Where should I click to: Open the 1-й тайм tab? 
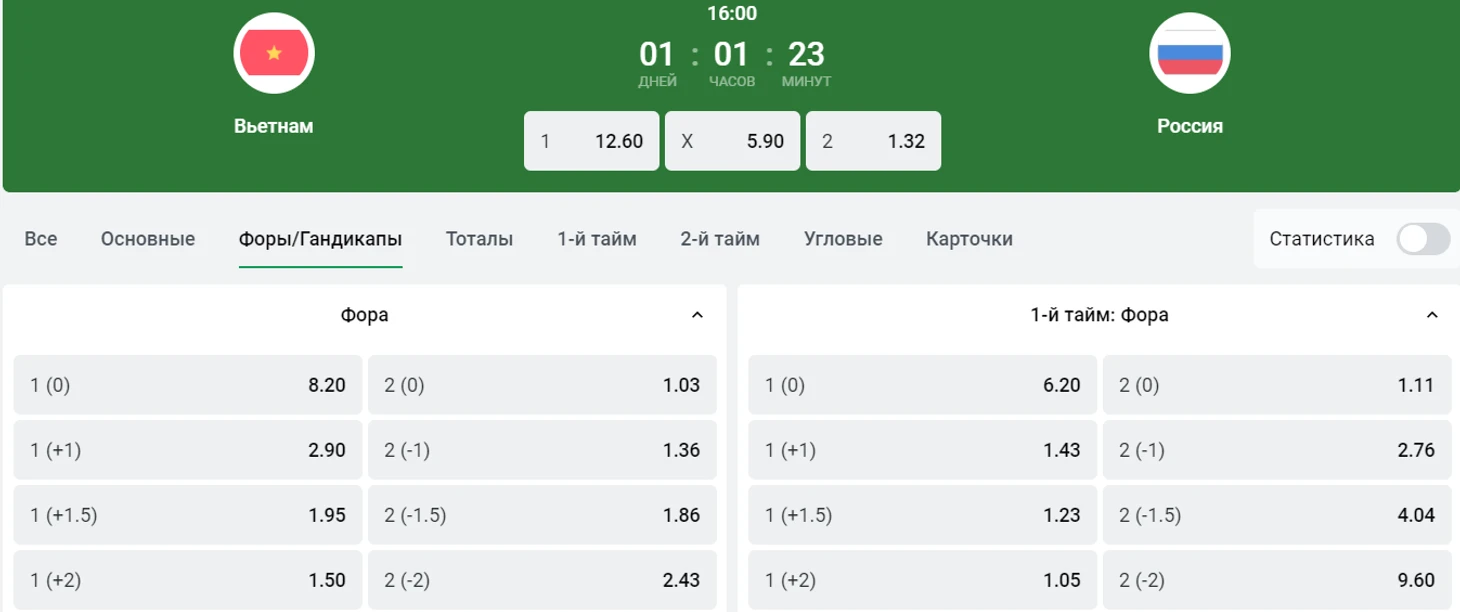[x=597, y=239]
